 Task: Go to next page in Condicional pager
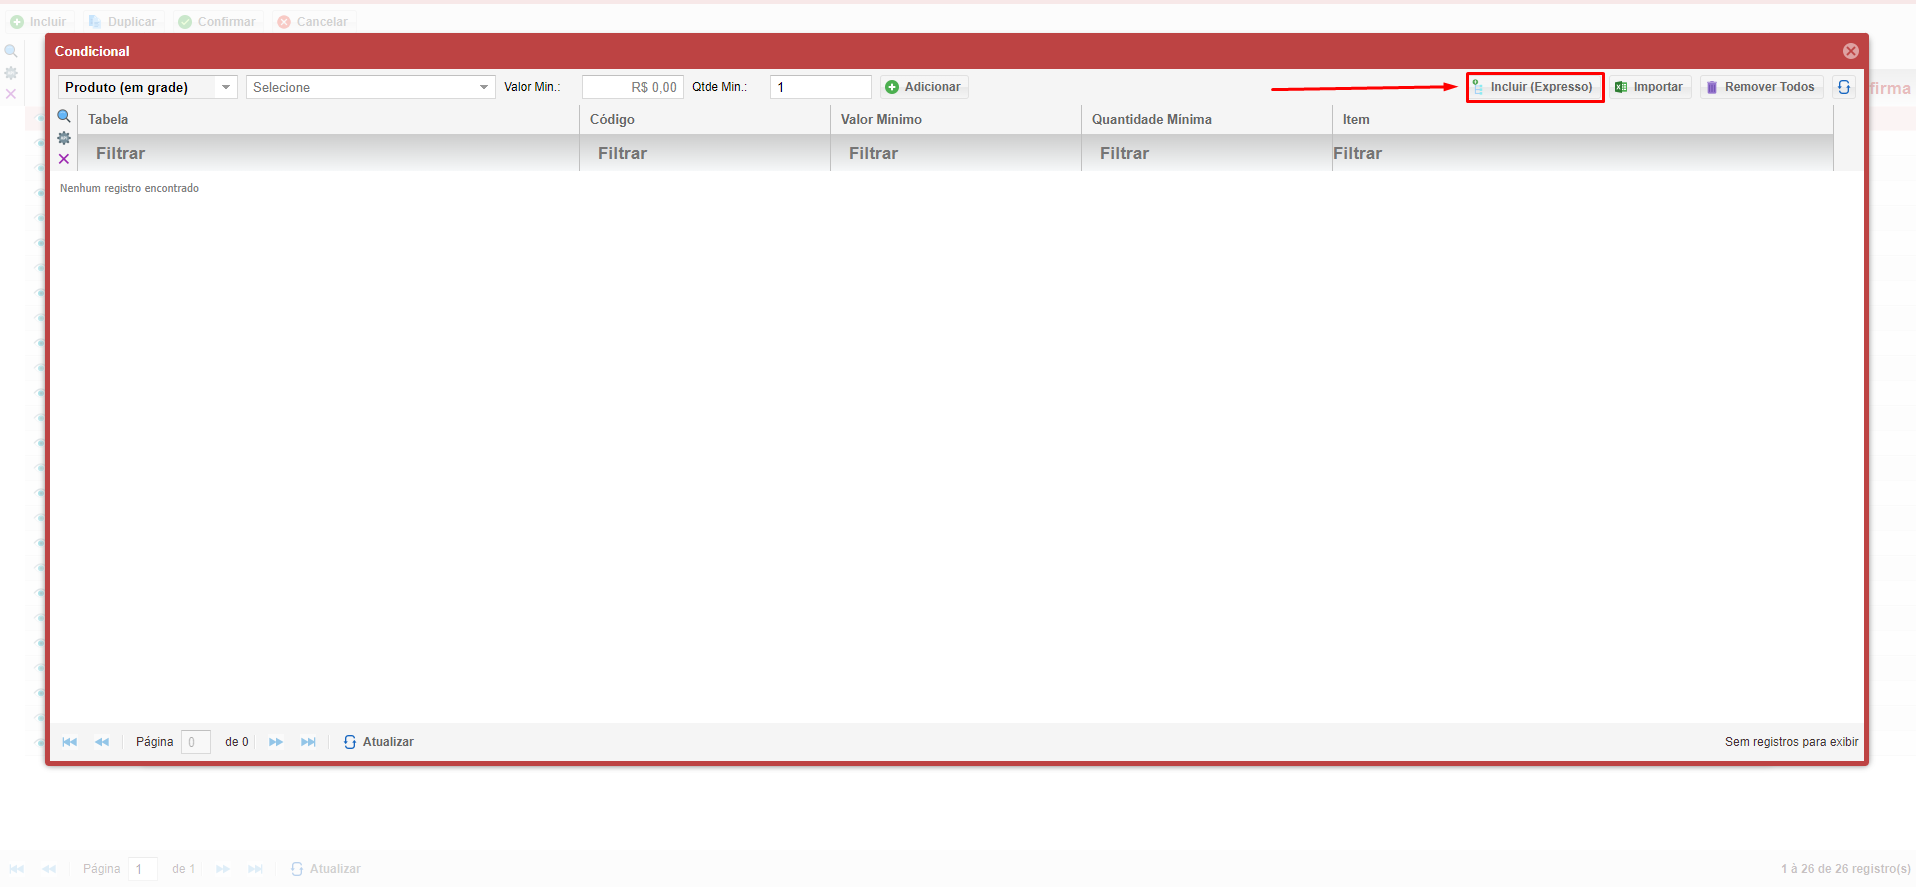276,742
